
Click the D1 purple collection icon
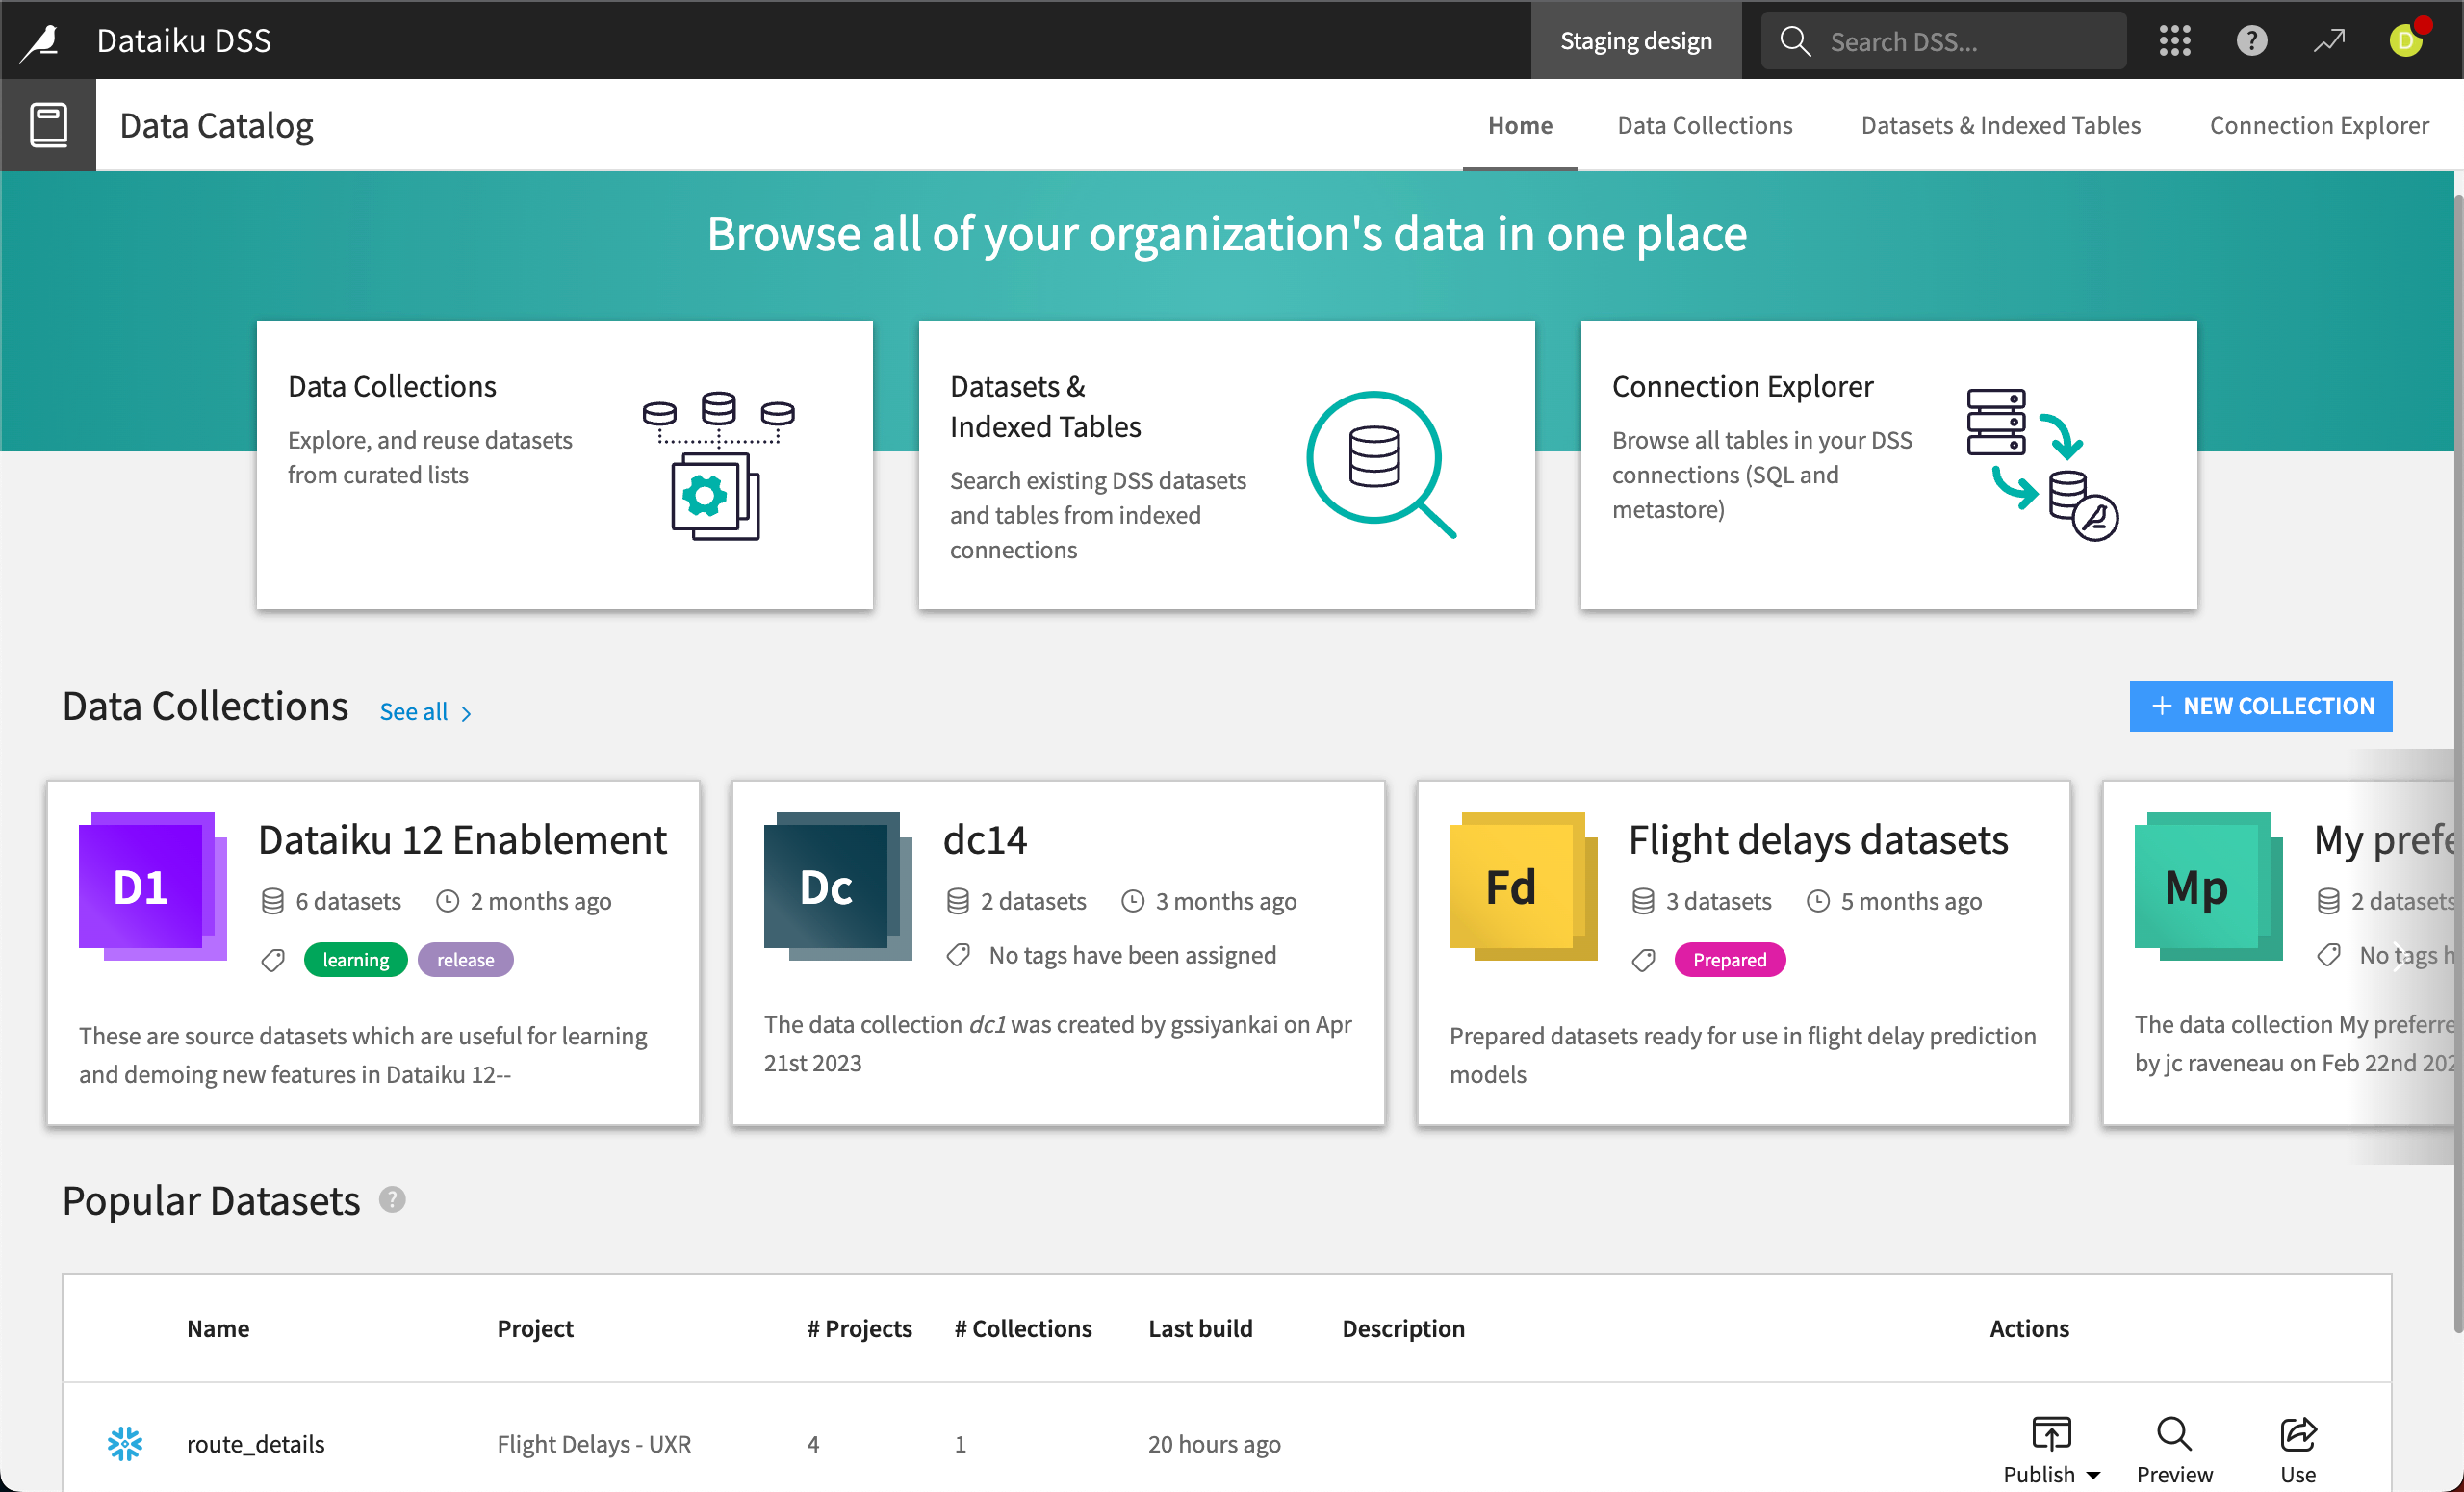coord(152,886)
